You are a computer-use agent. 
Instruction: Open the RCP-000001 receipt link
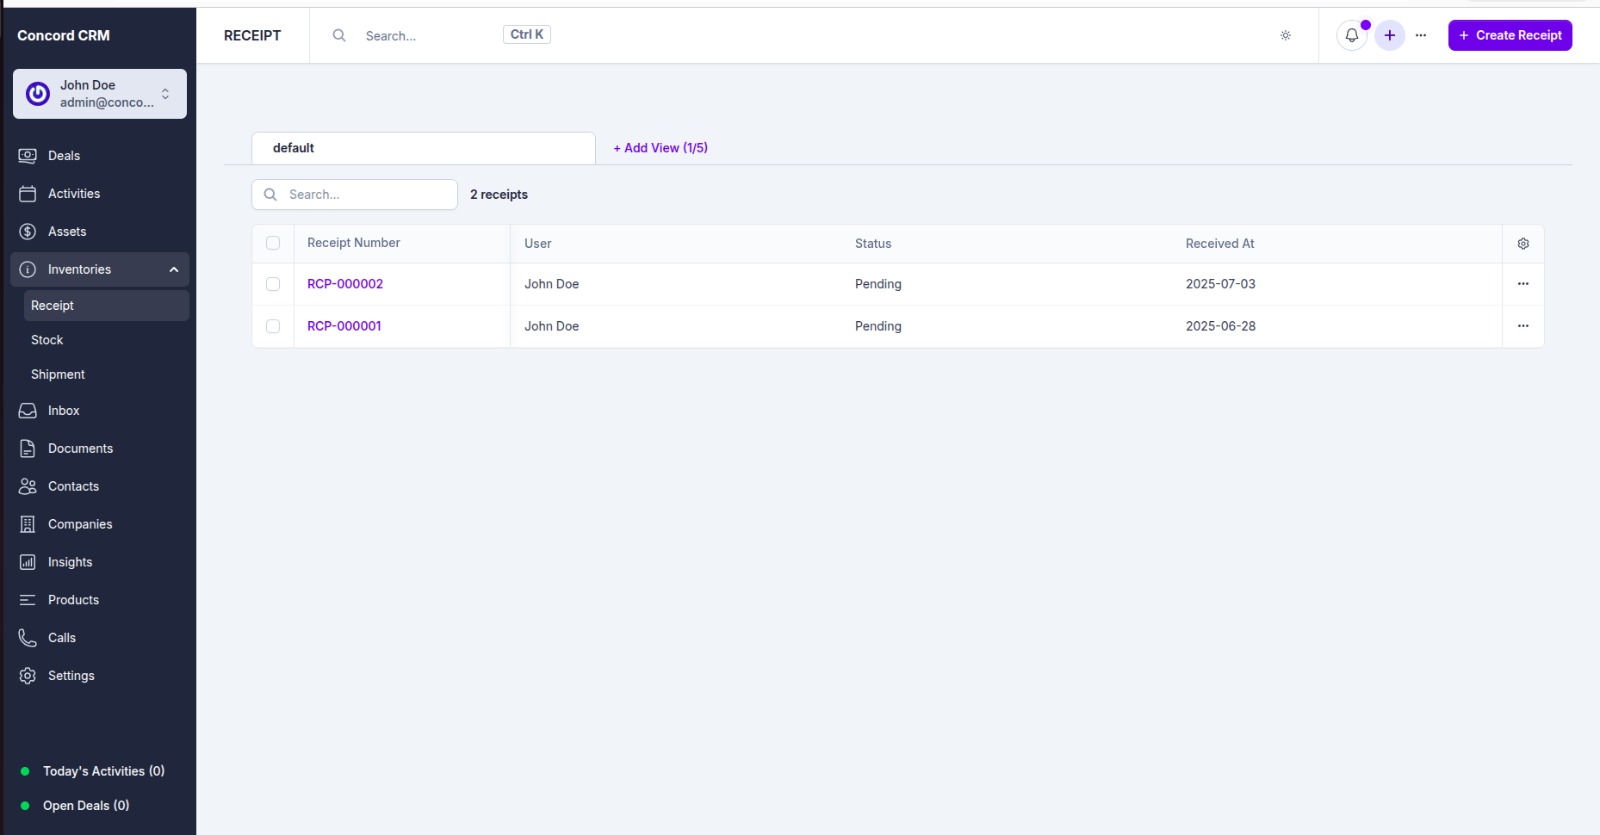tap(344, 326)
